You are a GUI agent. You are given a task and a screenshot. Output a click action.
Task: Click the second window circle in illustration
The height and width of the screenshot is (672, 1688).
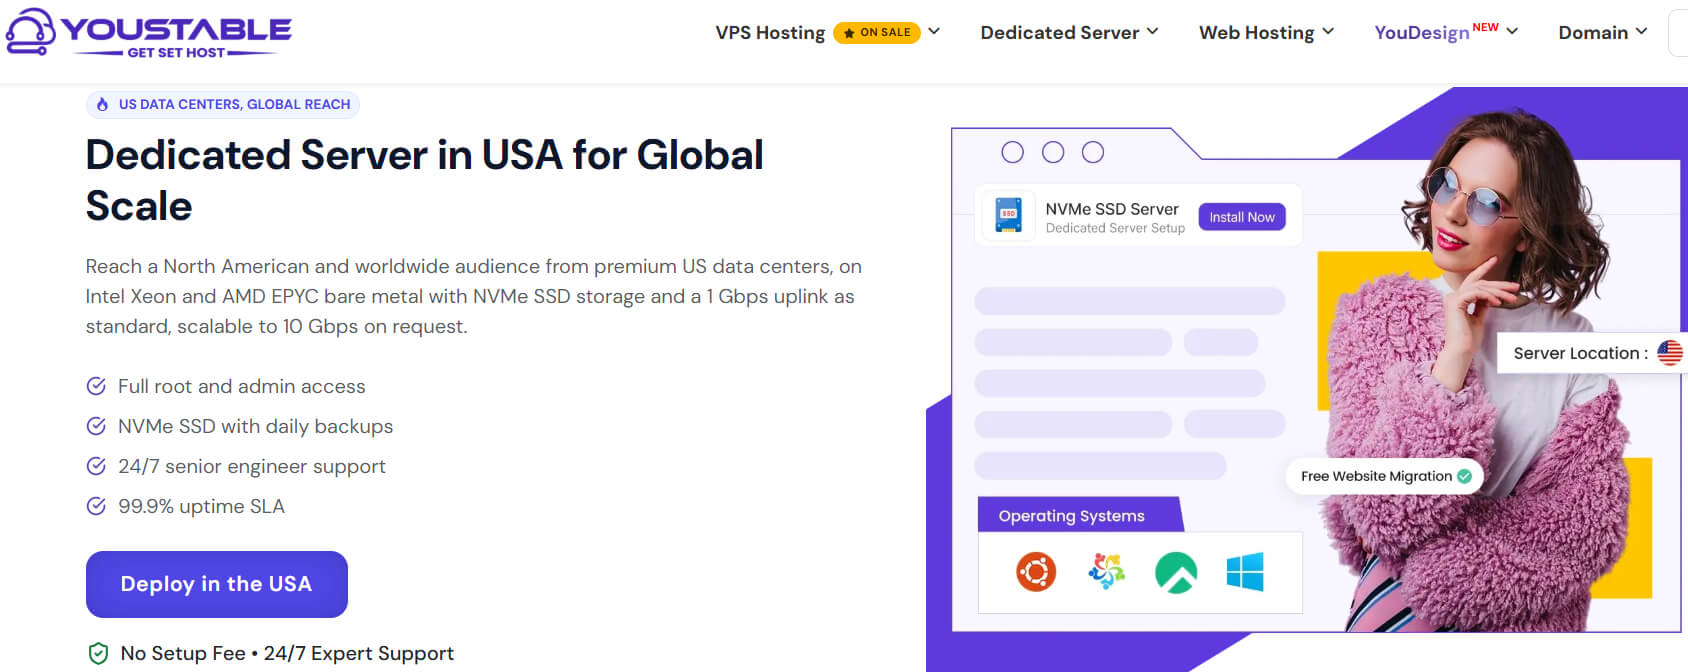click(x=1053, y=152)
